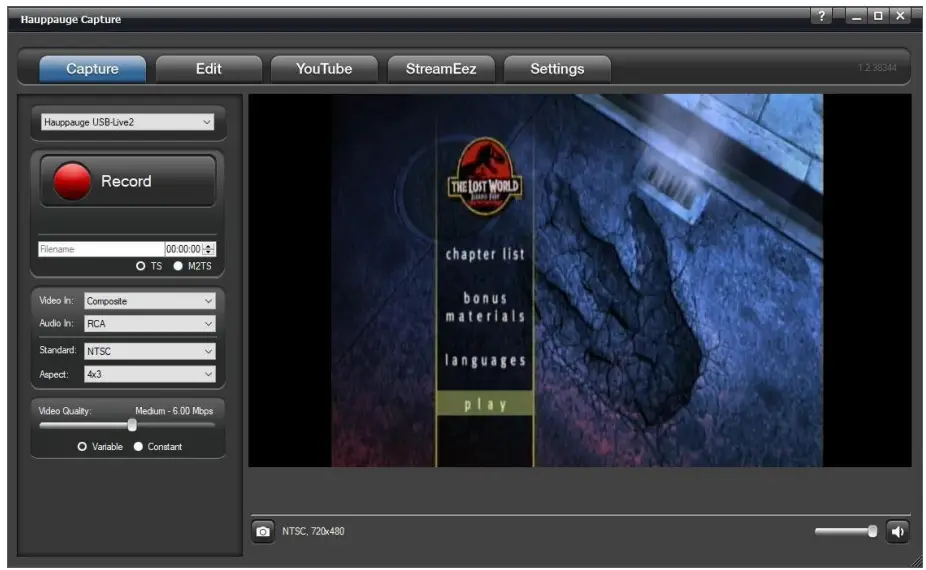Minimize the Hauppauge Capture window
The width and height of the screenshot is (926, 570).
pos(856,16)
